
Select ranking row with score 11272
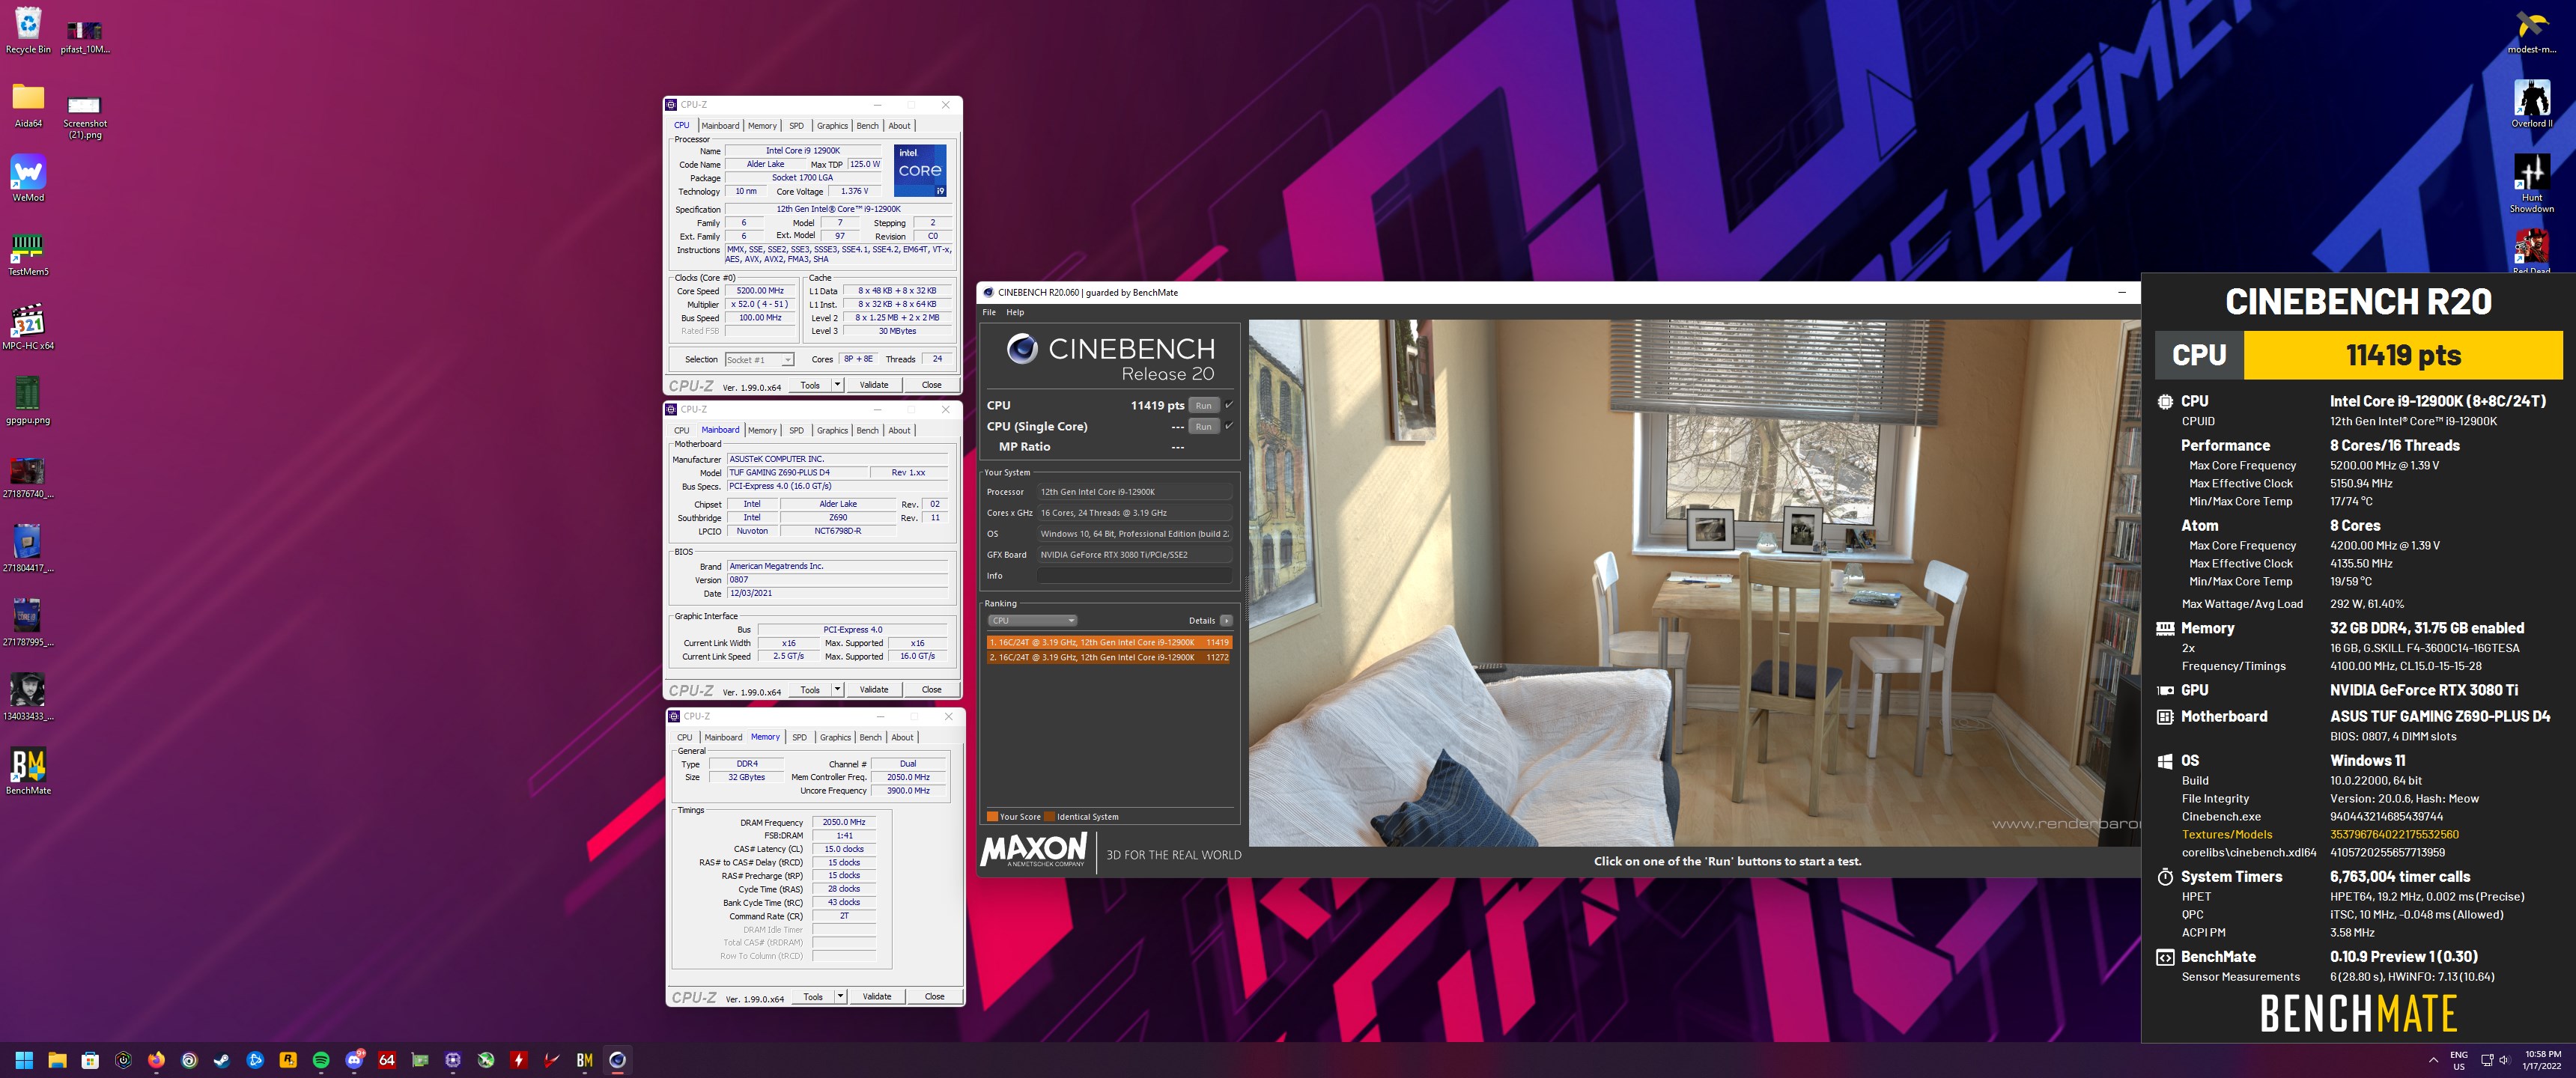pos(1109,658)
